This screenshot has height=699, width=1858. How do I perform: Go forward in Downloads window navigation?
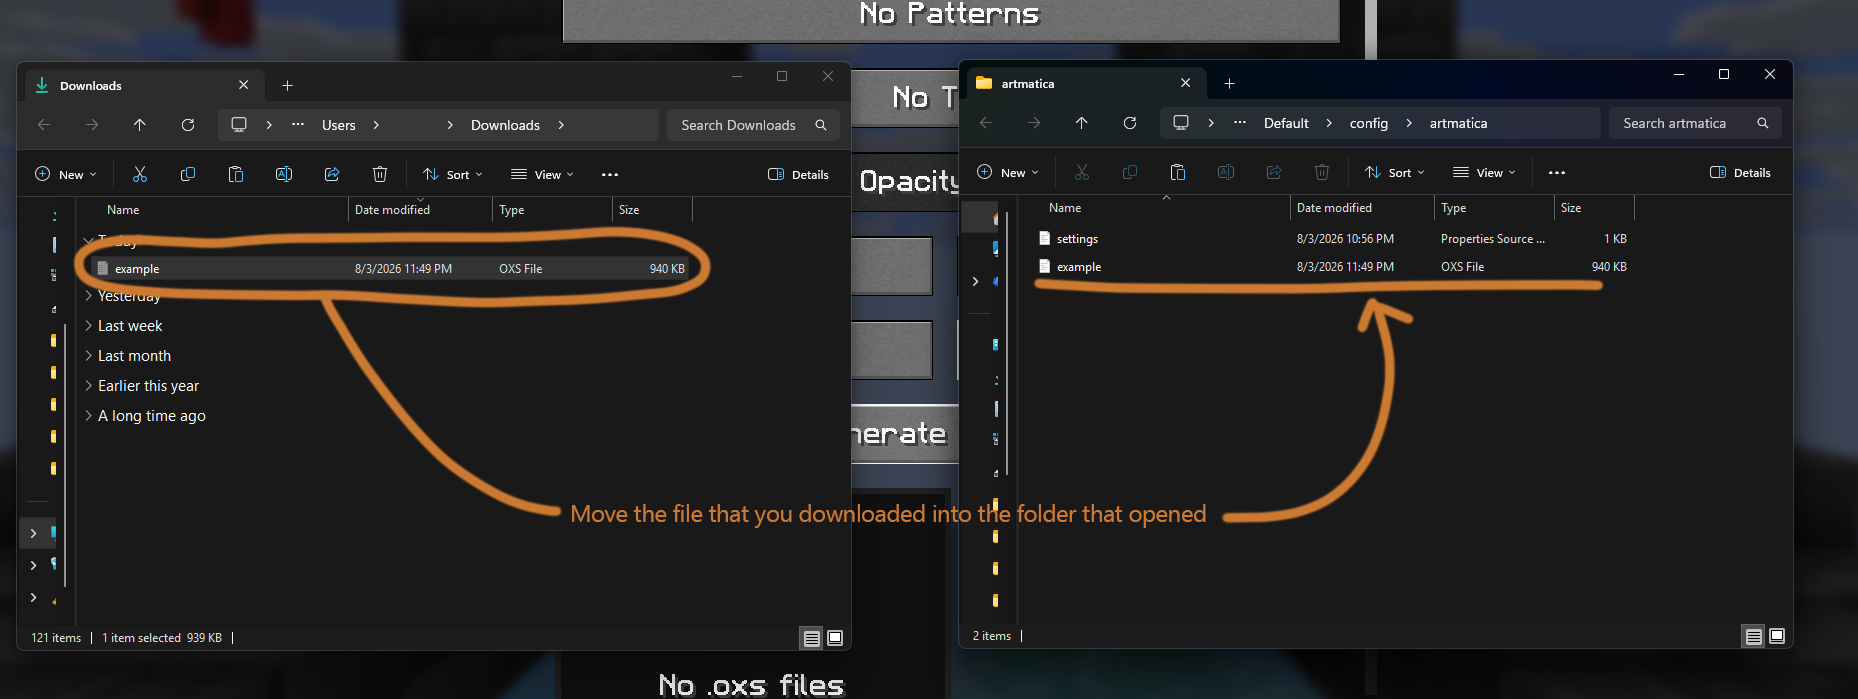[92, 125]
